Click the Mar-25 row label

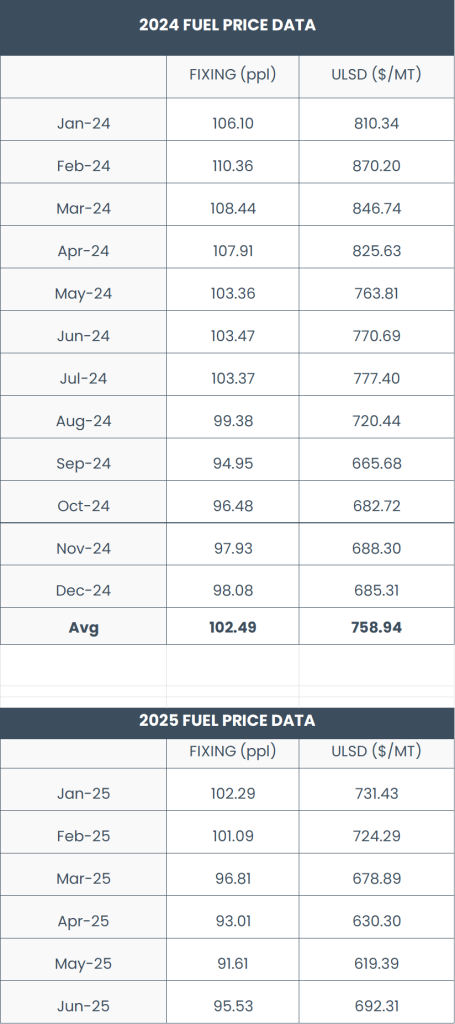point(84,878)
